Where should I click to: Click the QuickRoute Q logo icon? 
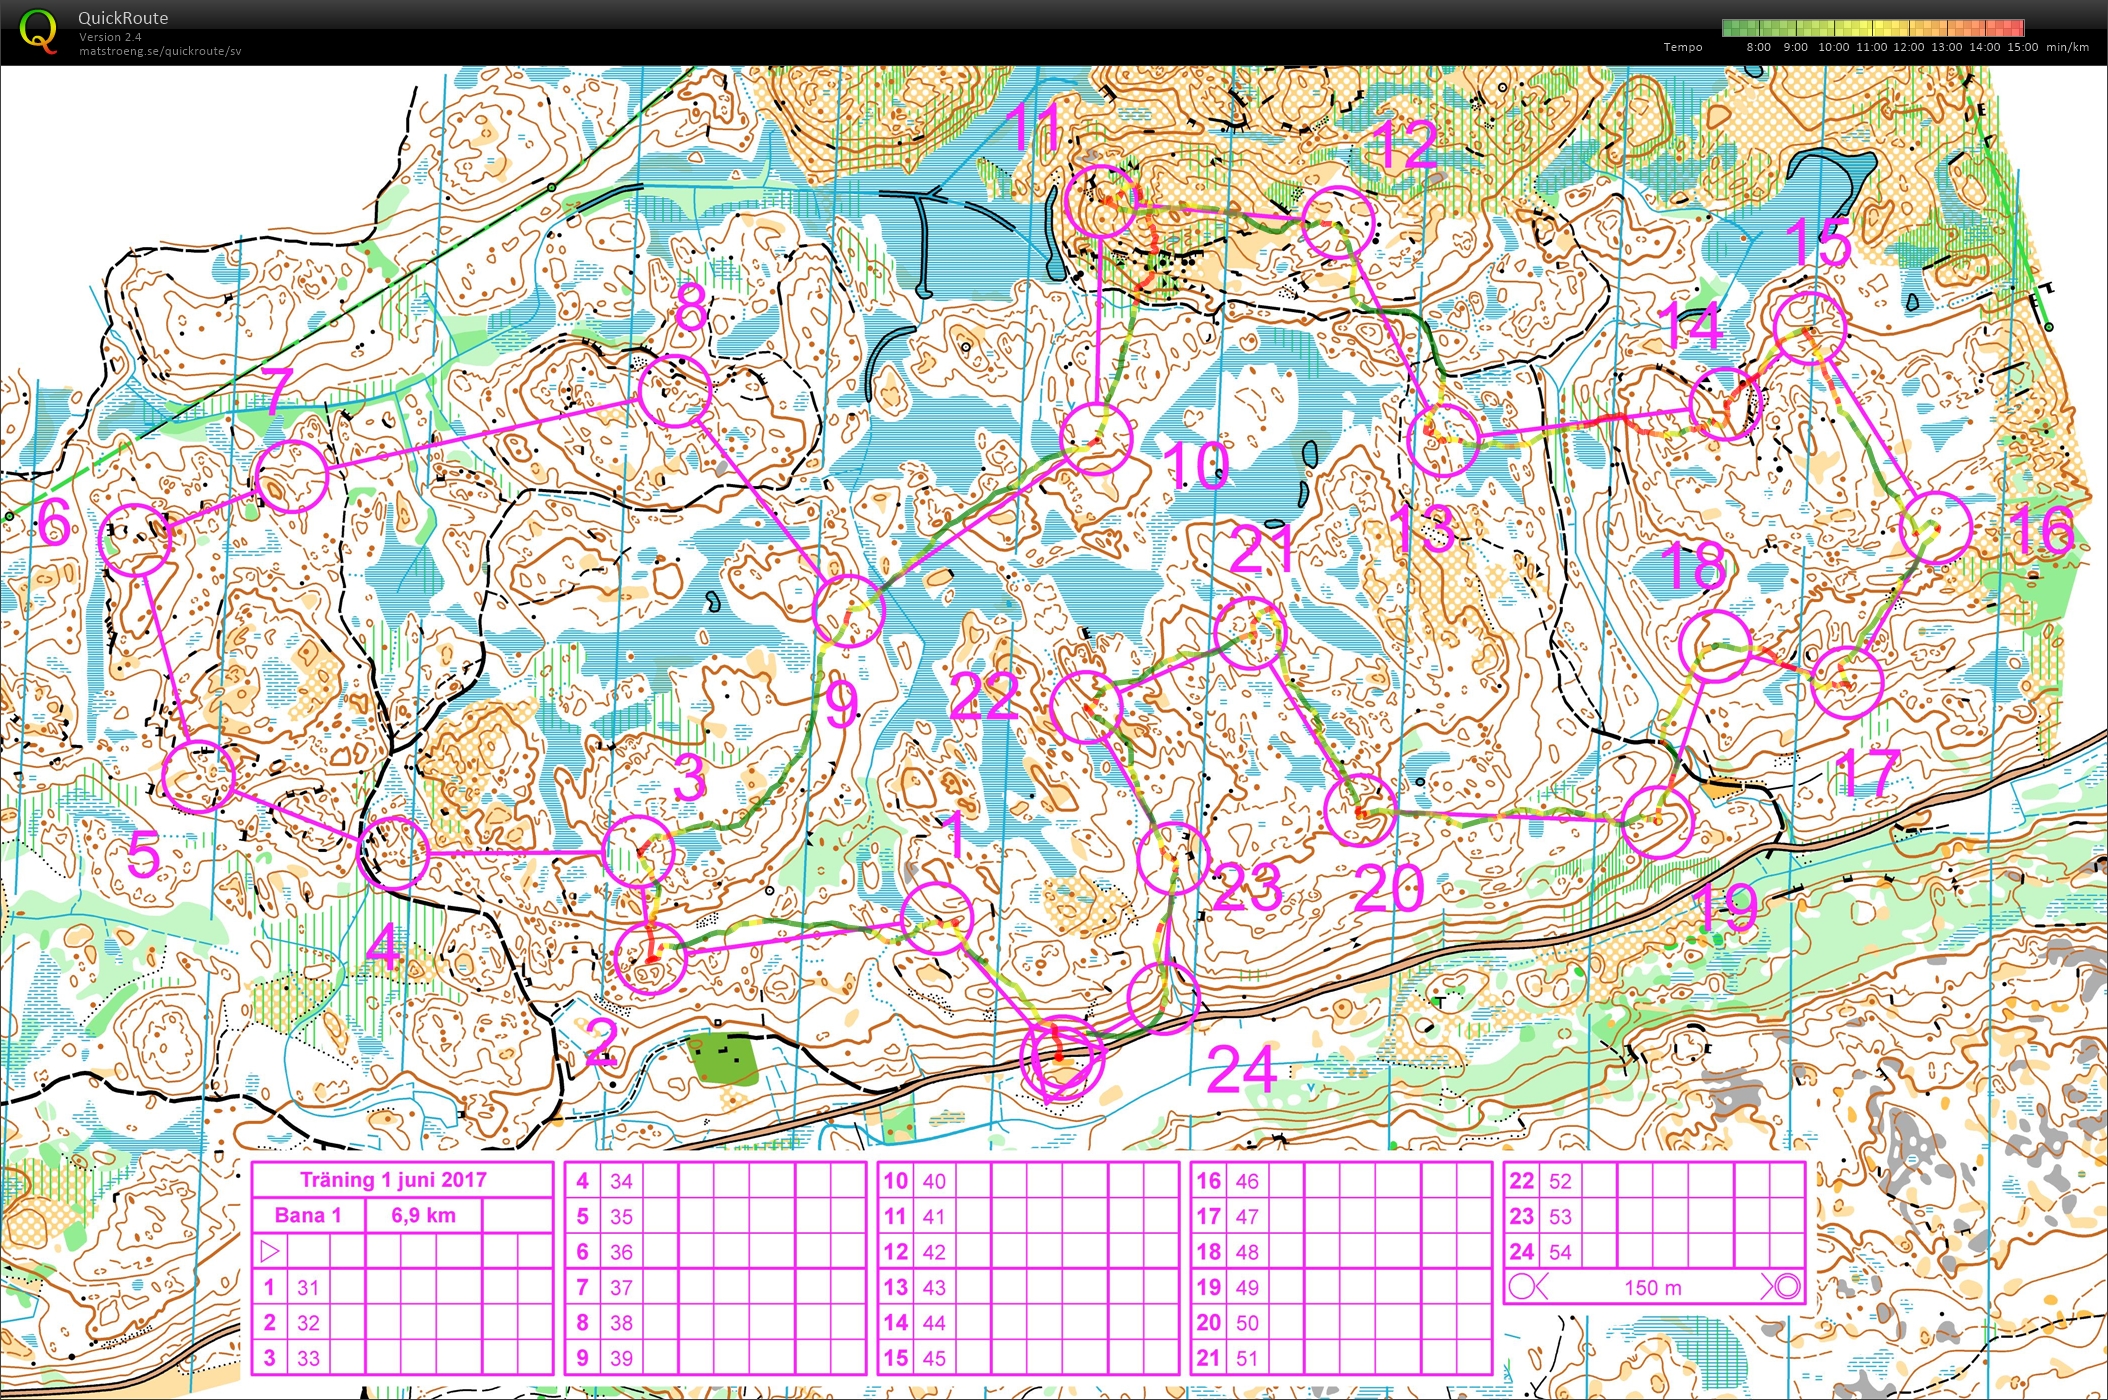(x=38, y=31)
